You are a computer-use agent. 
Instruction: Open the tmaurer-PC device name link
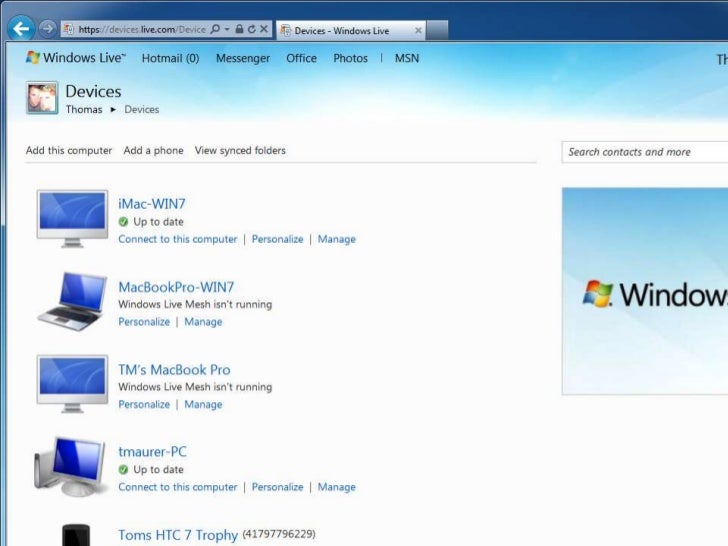tap(152, 451)
